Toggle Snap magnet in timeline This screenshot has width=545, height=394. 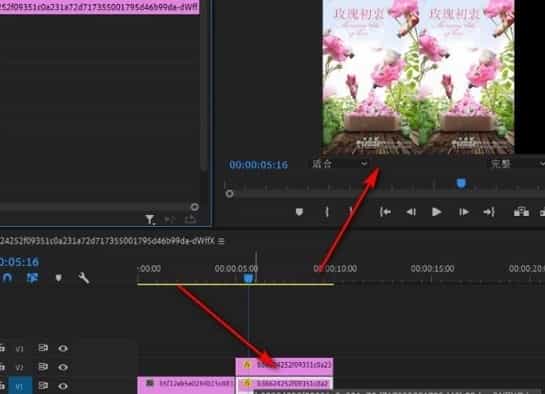(x=7, y=278)
